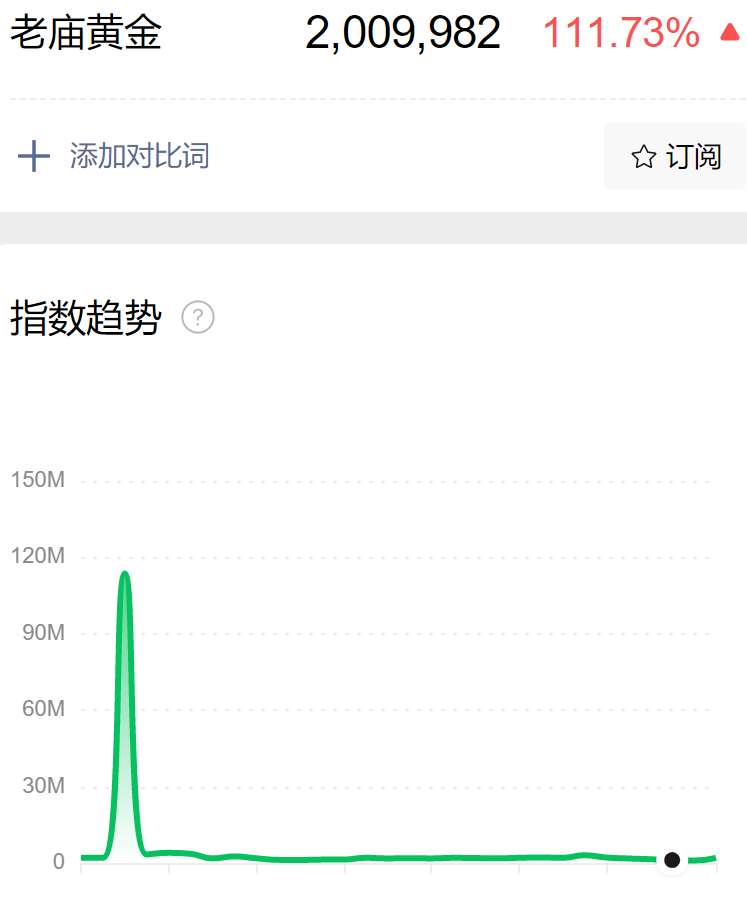
Task: Click the 60M y-axis label
Action: (43, 709)
